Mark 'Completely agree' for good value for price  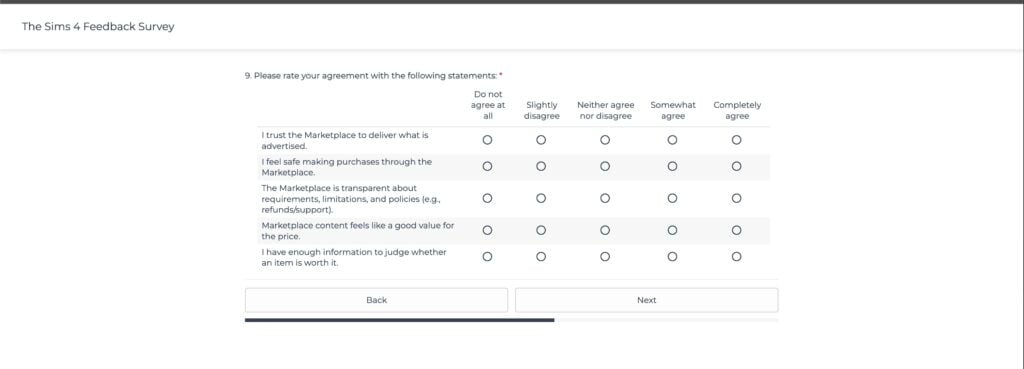(x=736, y=230)
